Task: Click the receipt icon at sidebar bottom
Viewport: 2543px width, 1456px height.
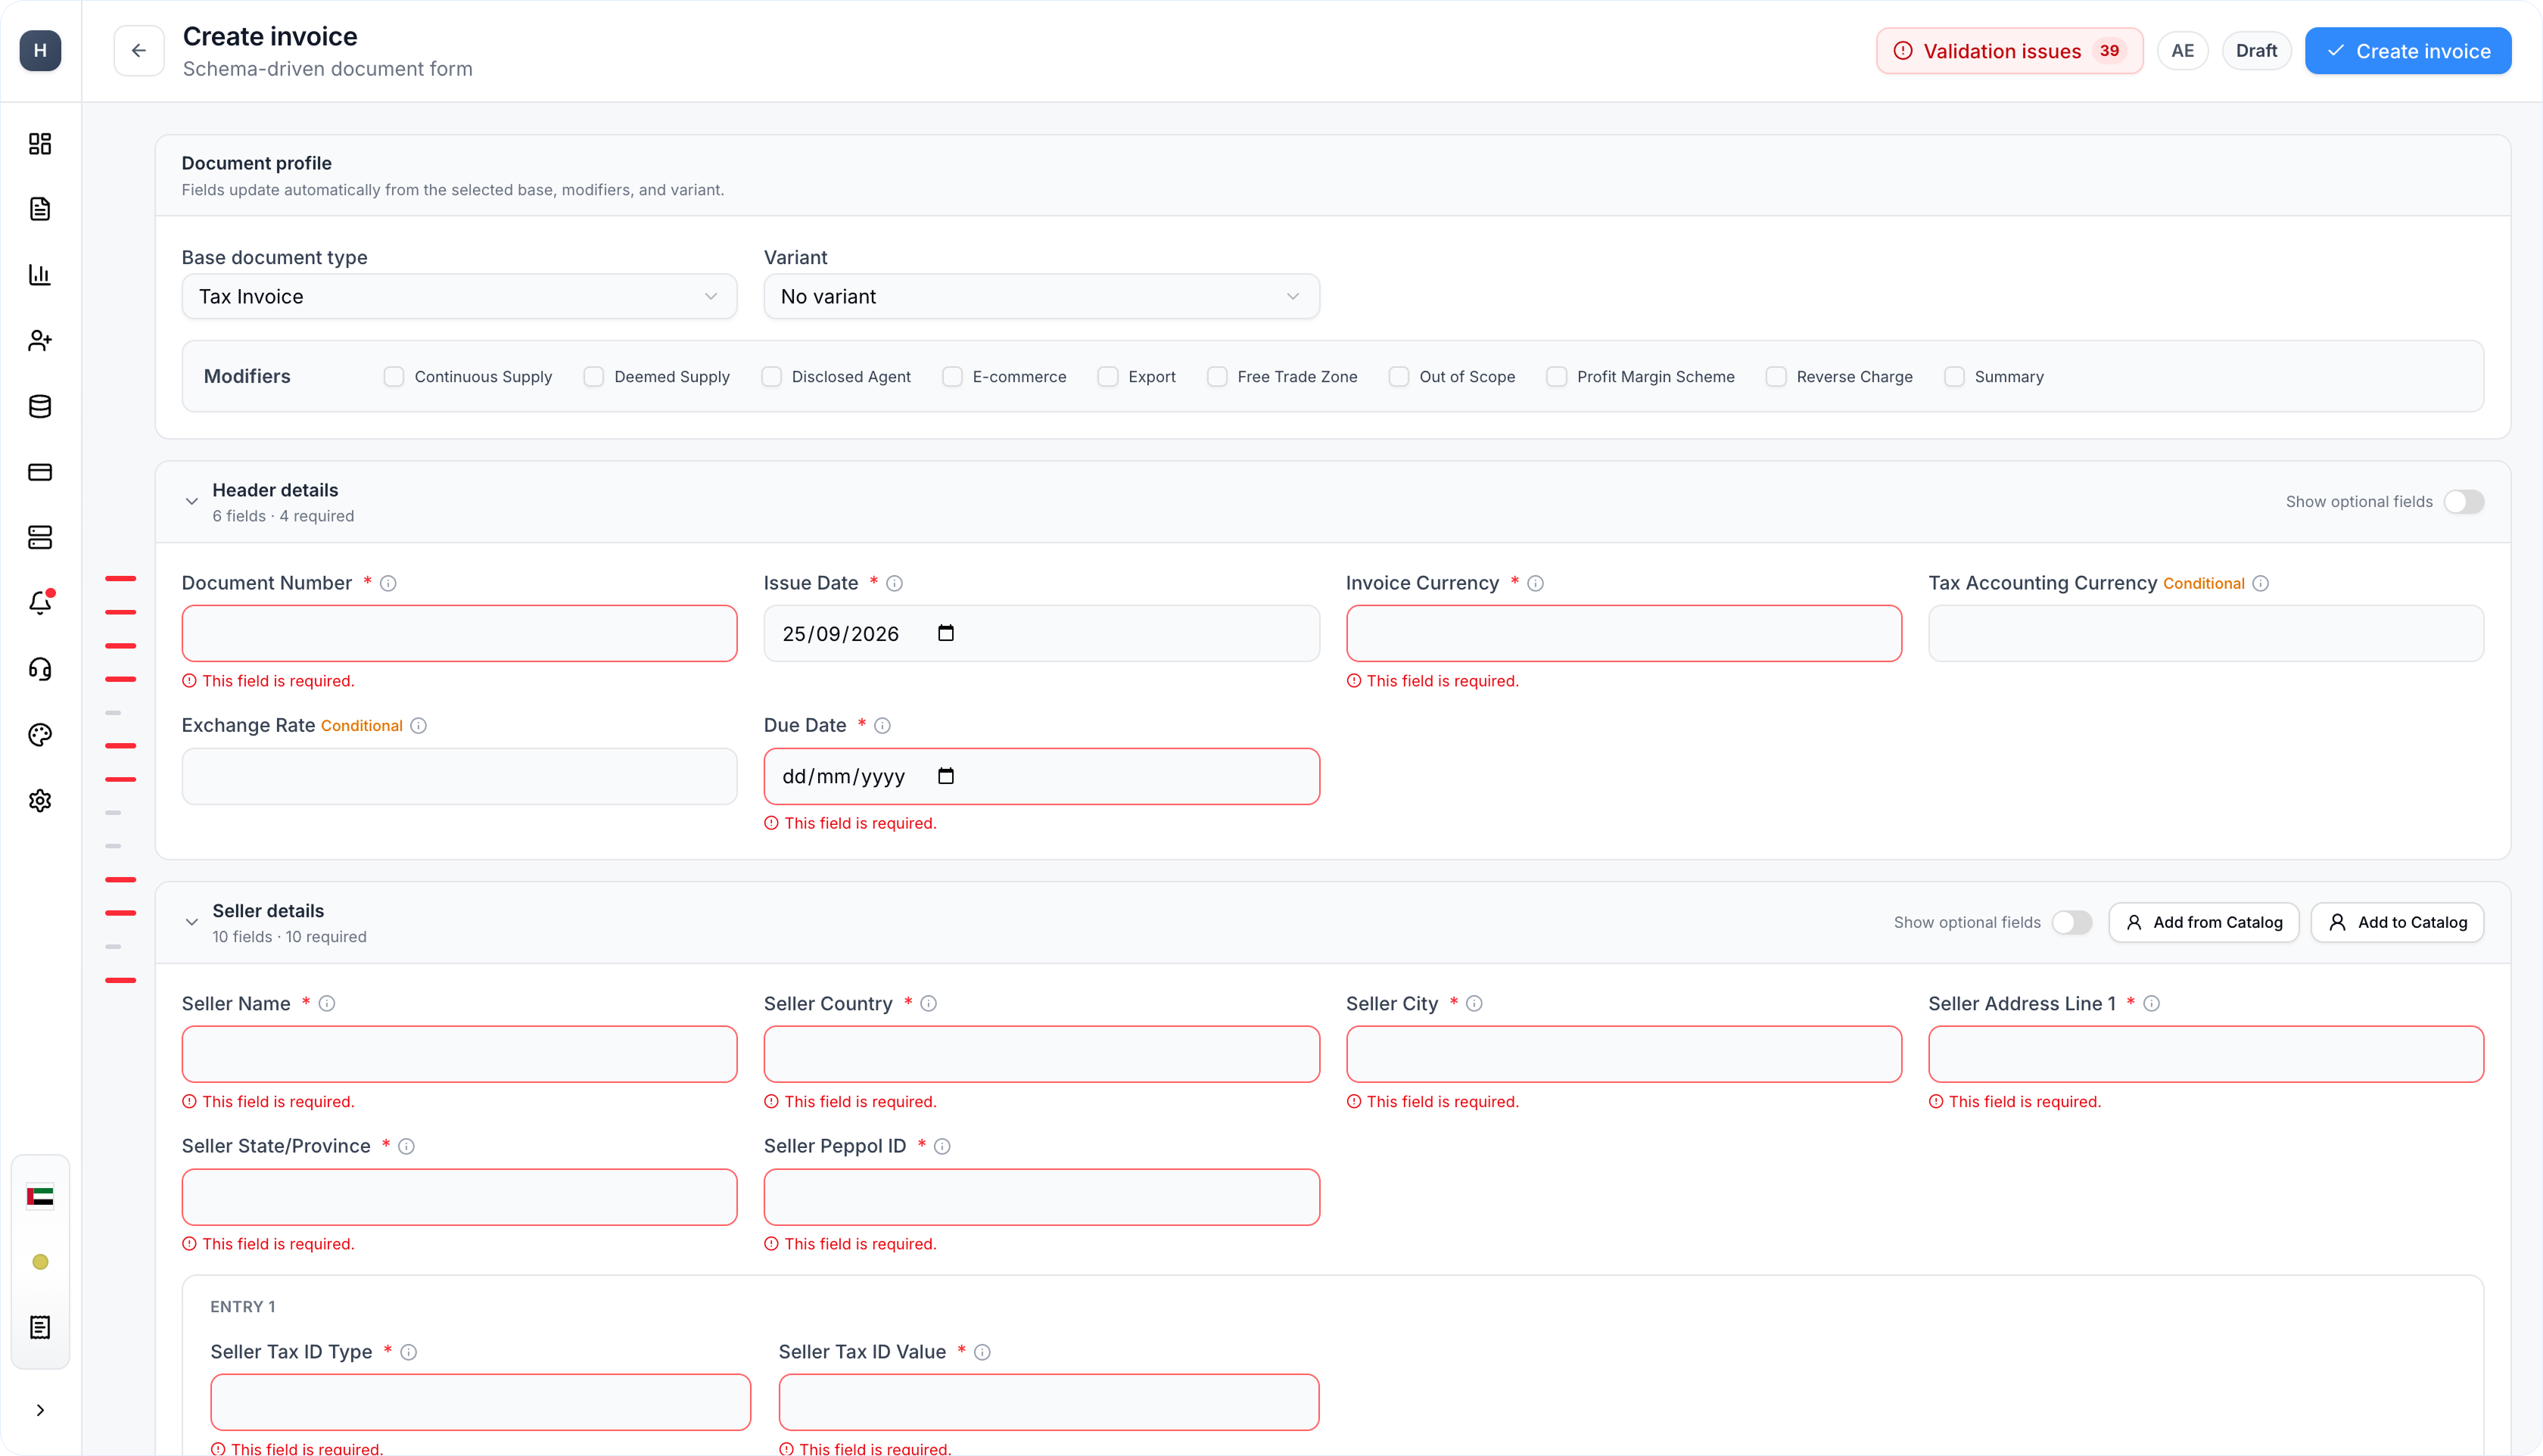Action: (40, 1327)
